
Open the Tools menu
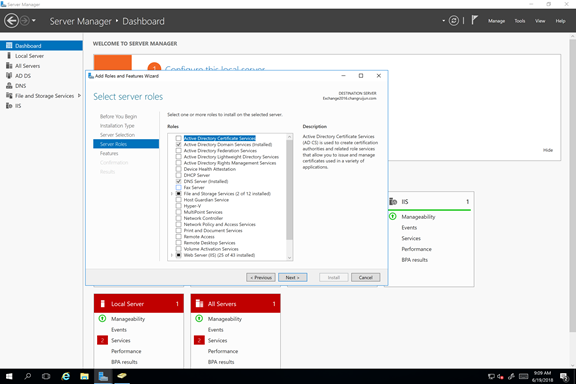(x=519, y=21)
